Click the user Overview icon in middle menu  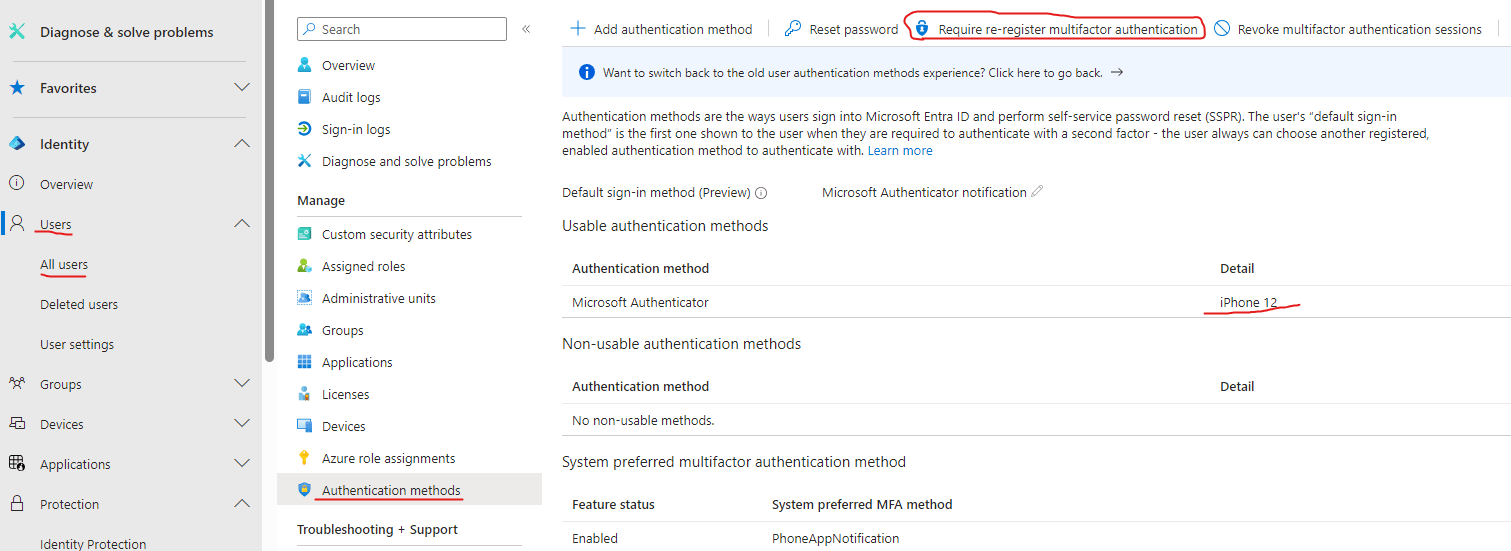coord(305,65)
